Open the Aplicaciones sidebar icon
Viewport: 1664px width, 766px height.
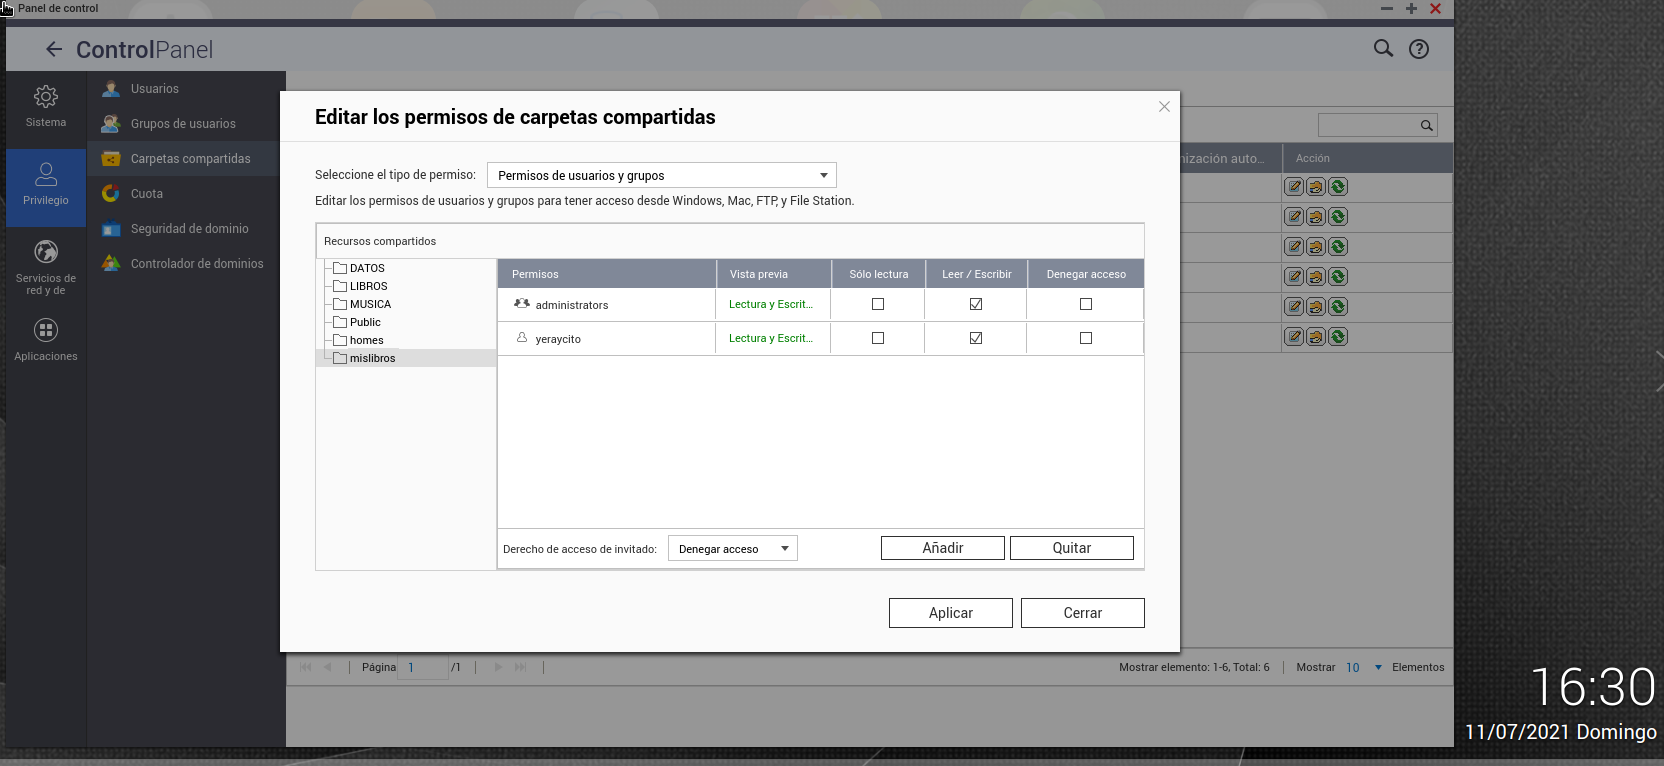pos(46,330)
